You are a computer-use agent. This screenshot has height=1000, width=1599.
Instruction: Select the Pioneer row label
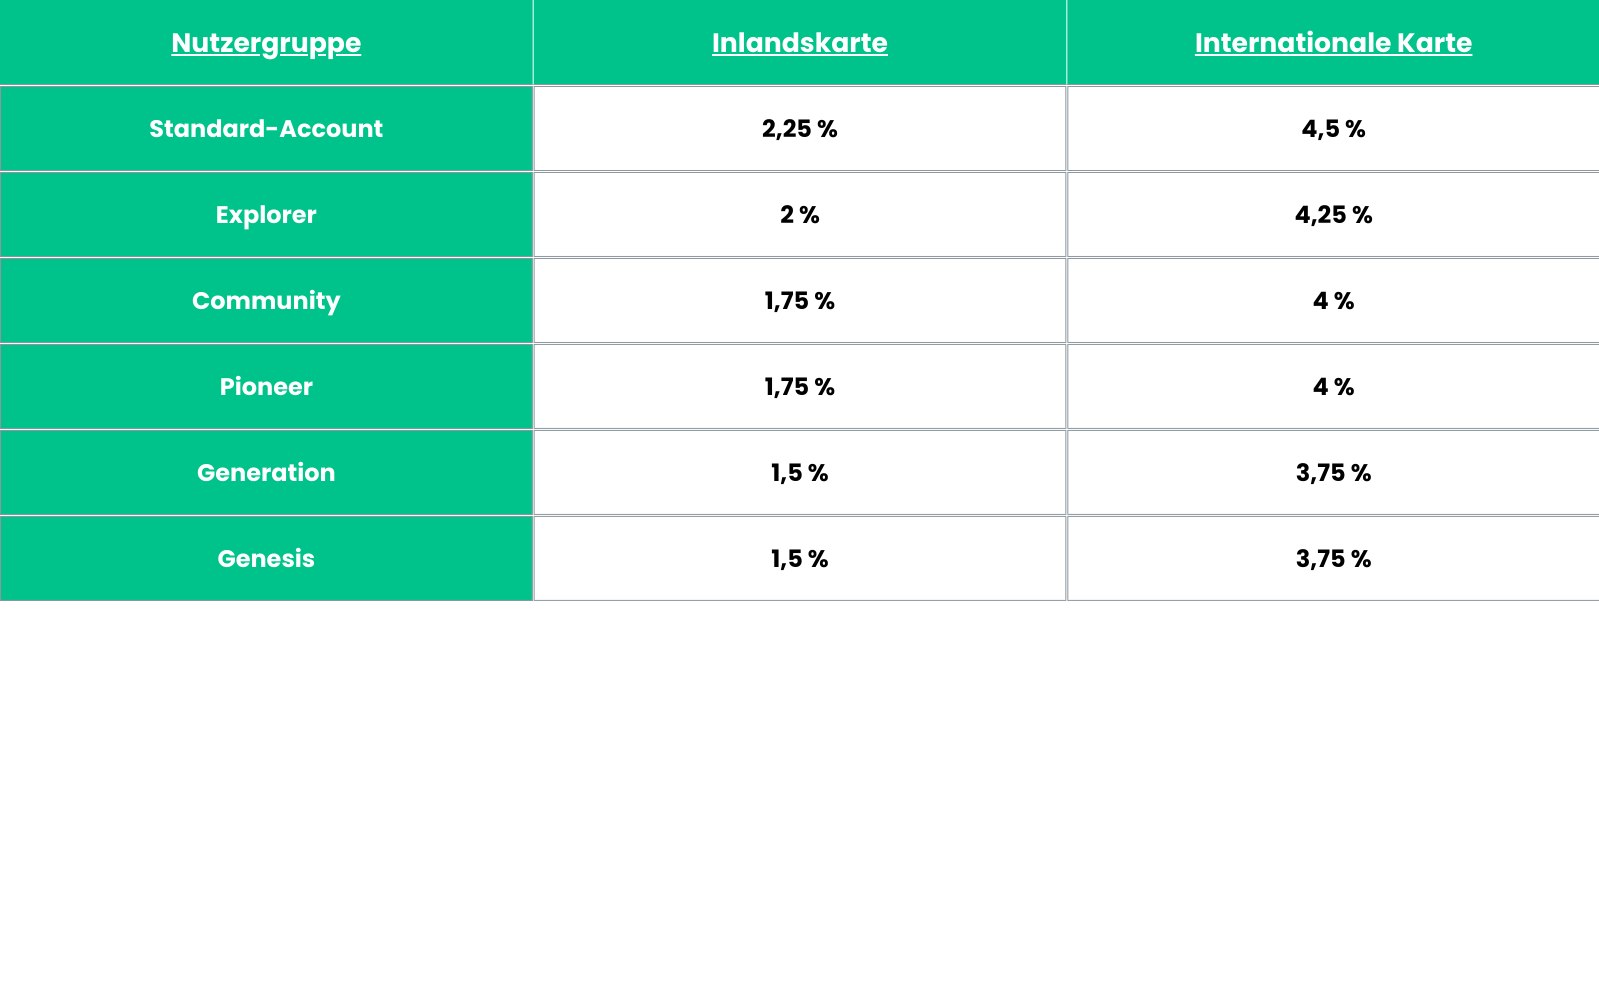coord(266,387)
